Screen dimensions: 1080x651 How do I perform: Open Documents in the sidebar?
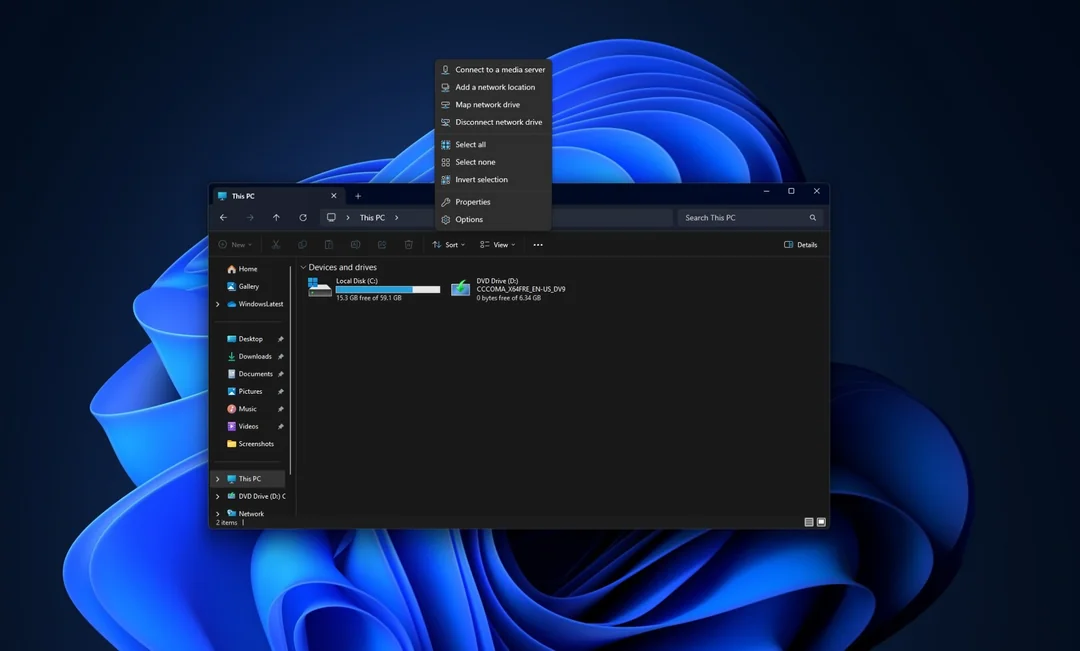[x=249, y=374]
